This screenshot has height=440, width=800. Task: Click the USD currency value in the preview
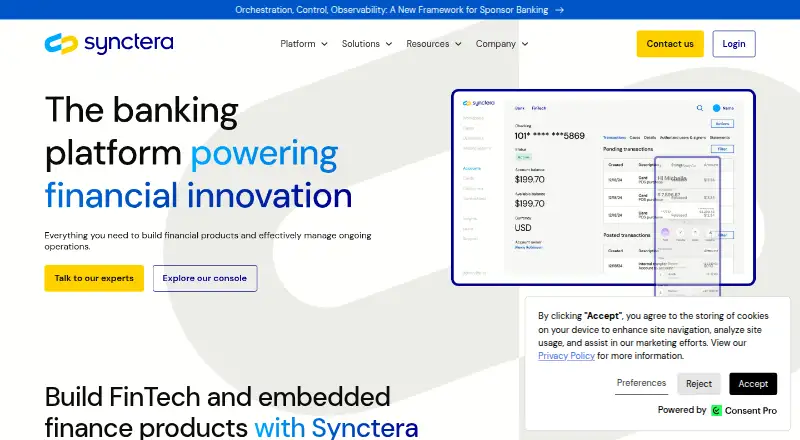click(523, 228)
